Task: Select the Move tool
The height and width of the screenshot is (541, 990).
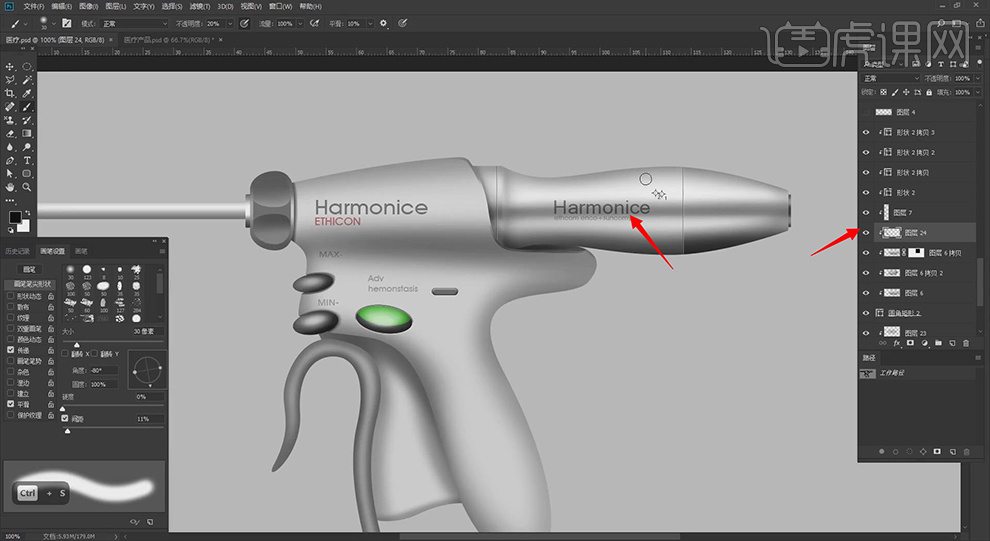Action: click(x=9, y=66)
